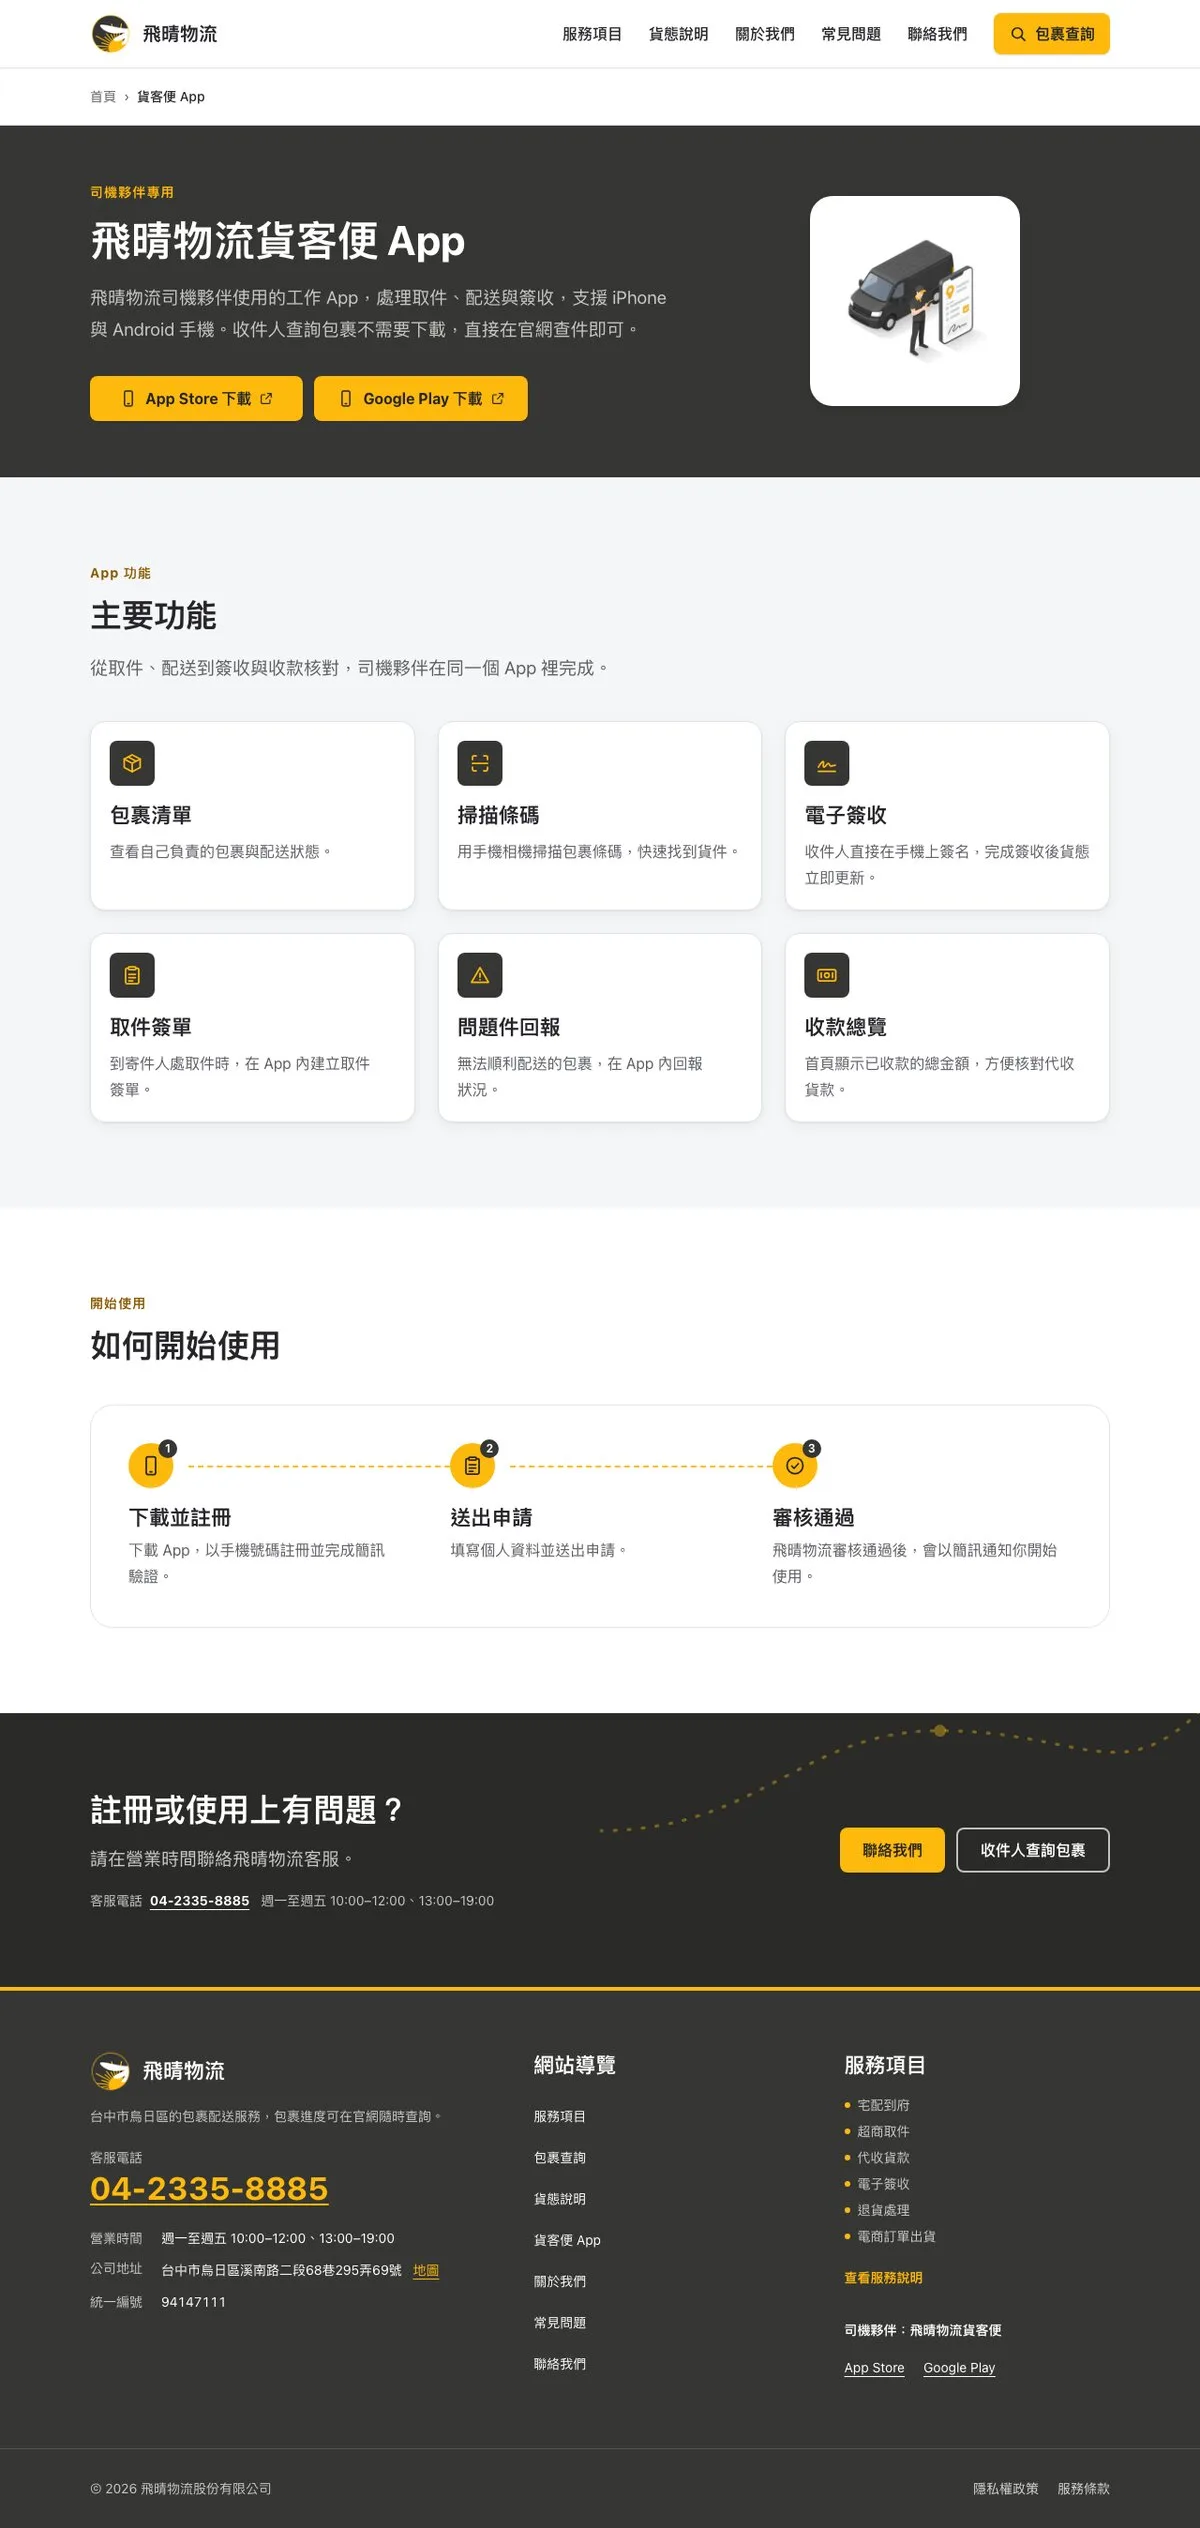Click 貨客便 App in the footer 網站導覽

(567, 2240)
